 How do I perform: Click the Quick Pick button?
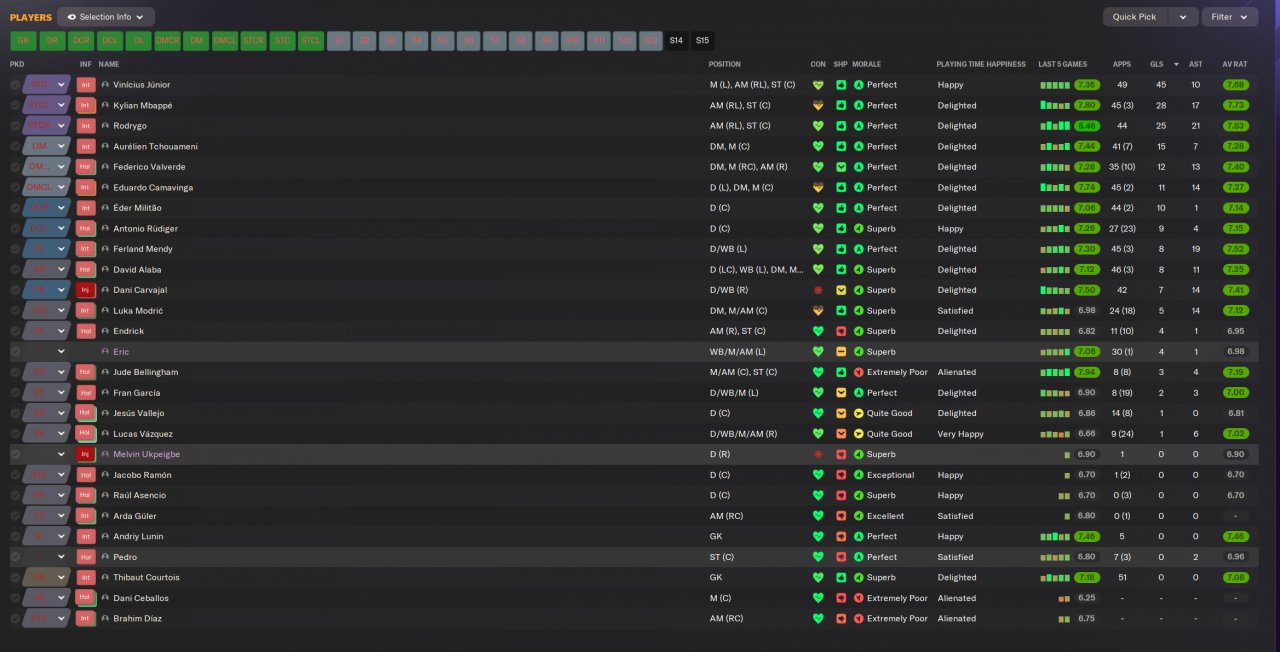pos(1134,17)
